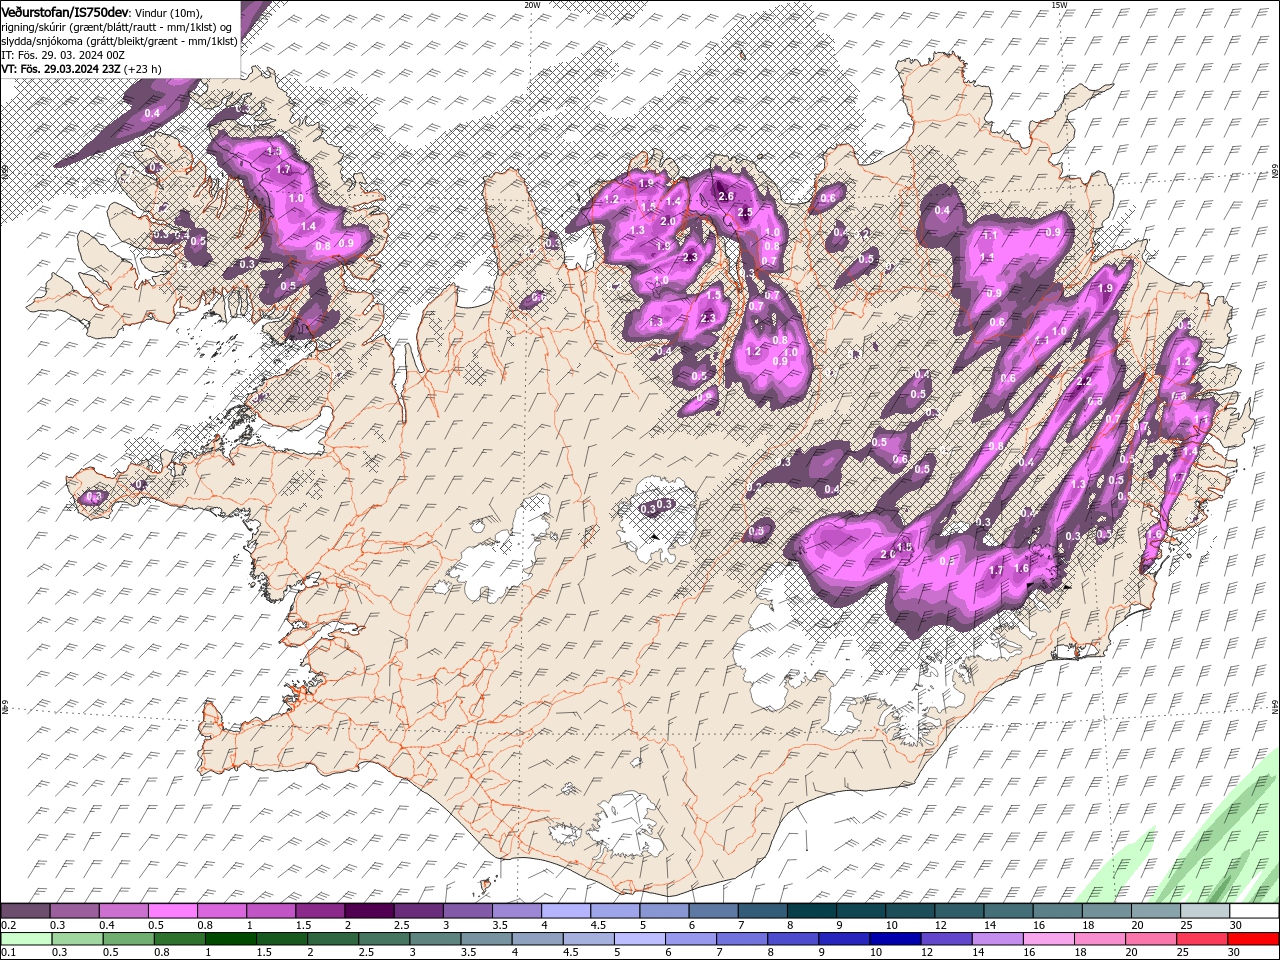Viewport: 1280px width, 960px height.
Task: Pick the pure red rain-scale swatch starting at 30
Action: [x=1252, y=939]
